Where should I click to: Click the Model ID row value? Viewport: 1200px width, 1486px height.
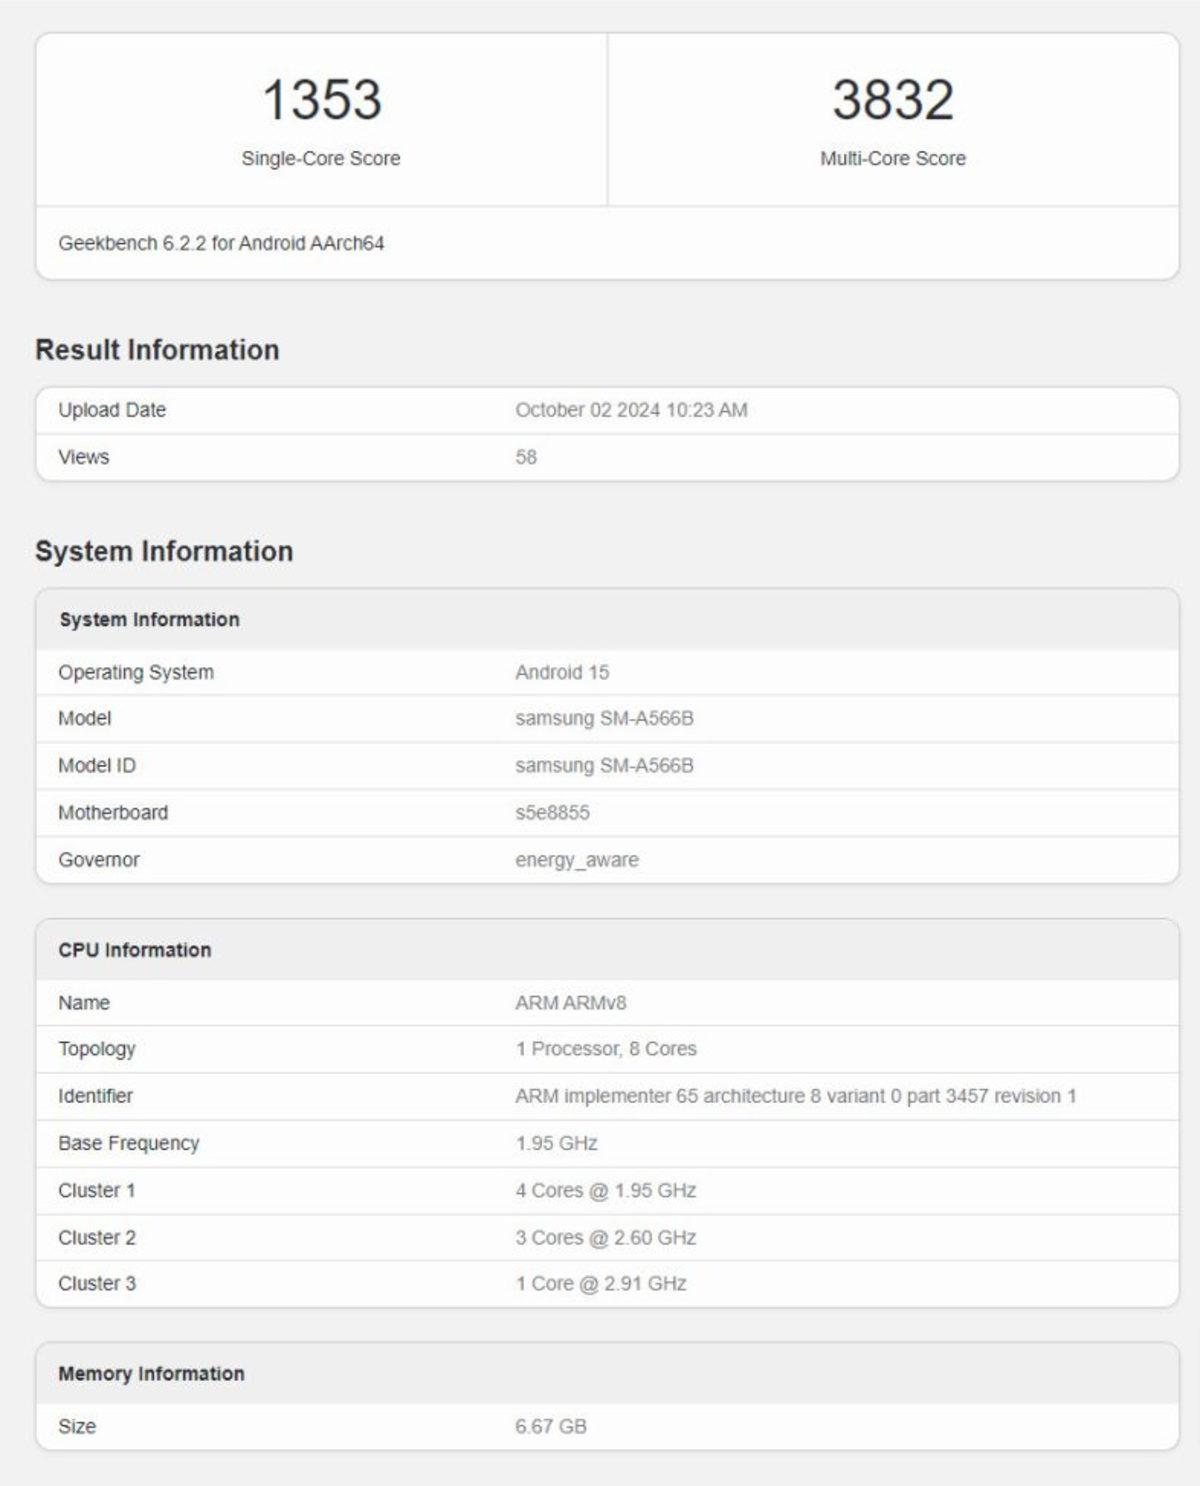click(604, 765)
